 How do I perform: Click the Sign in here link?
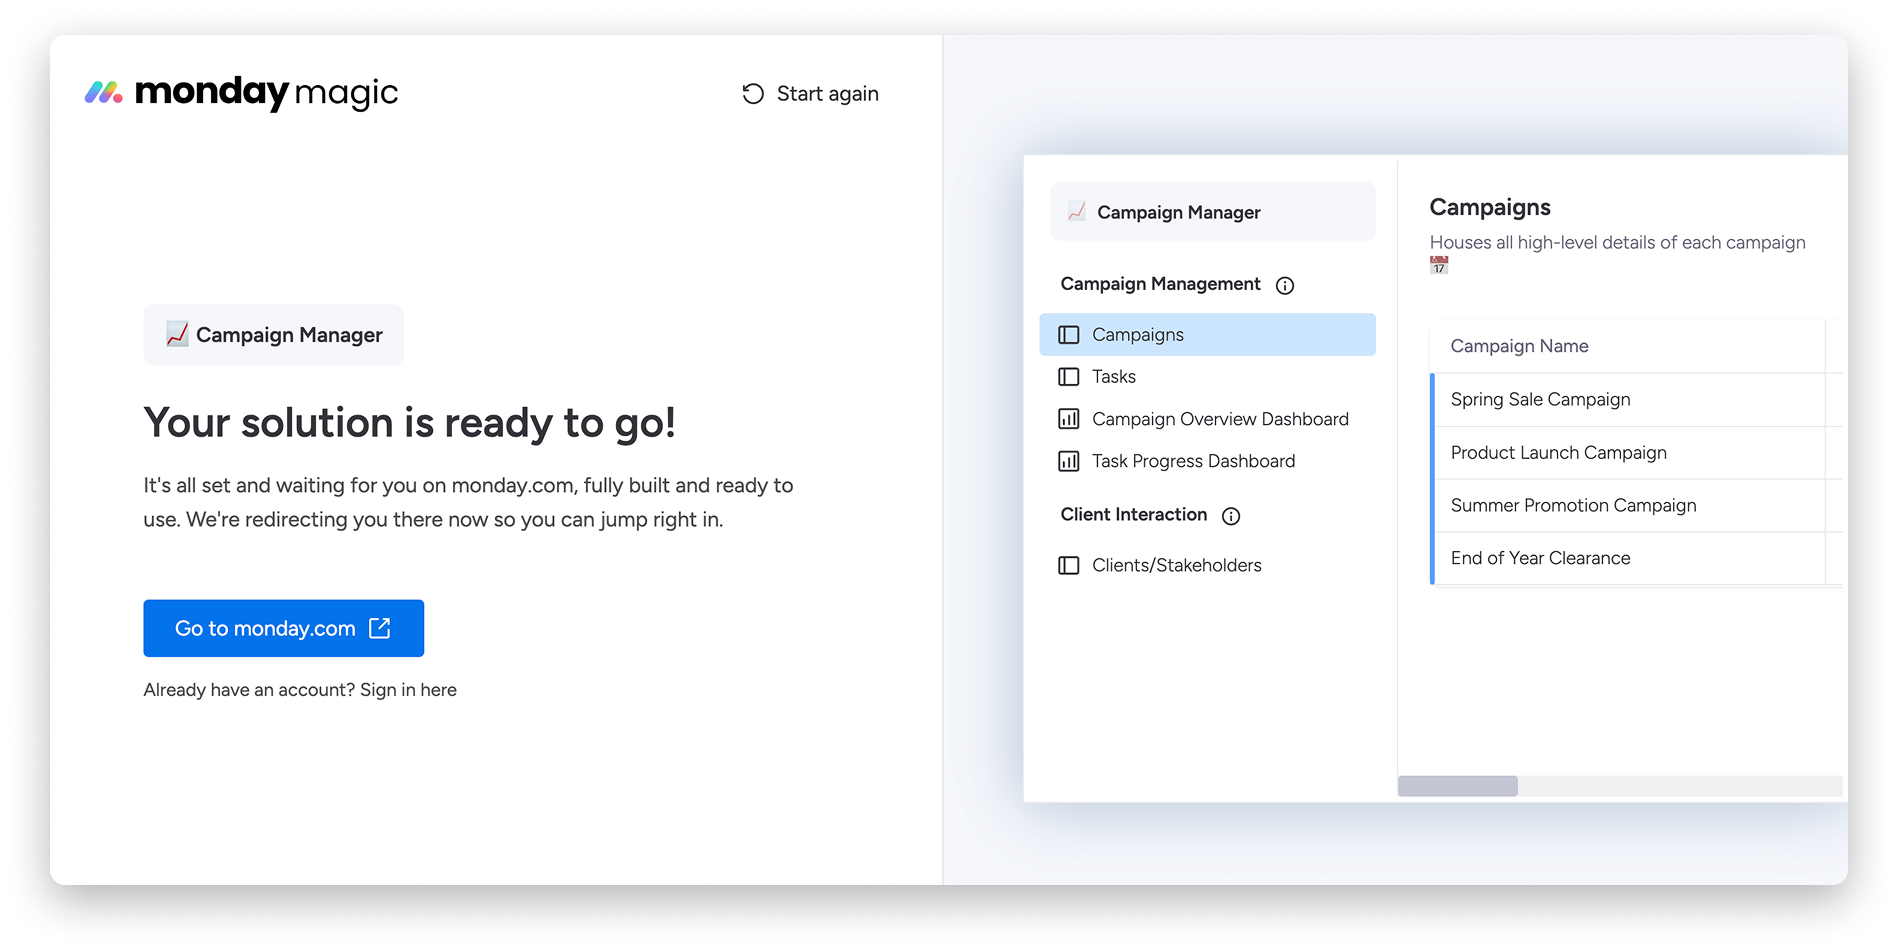[x=408, y=690]
